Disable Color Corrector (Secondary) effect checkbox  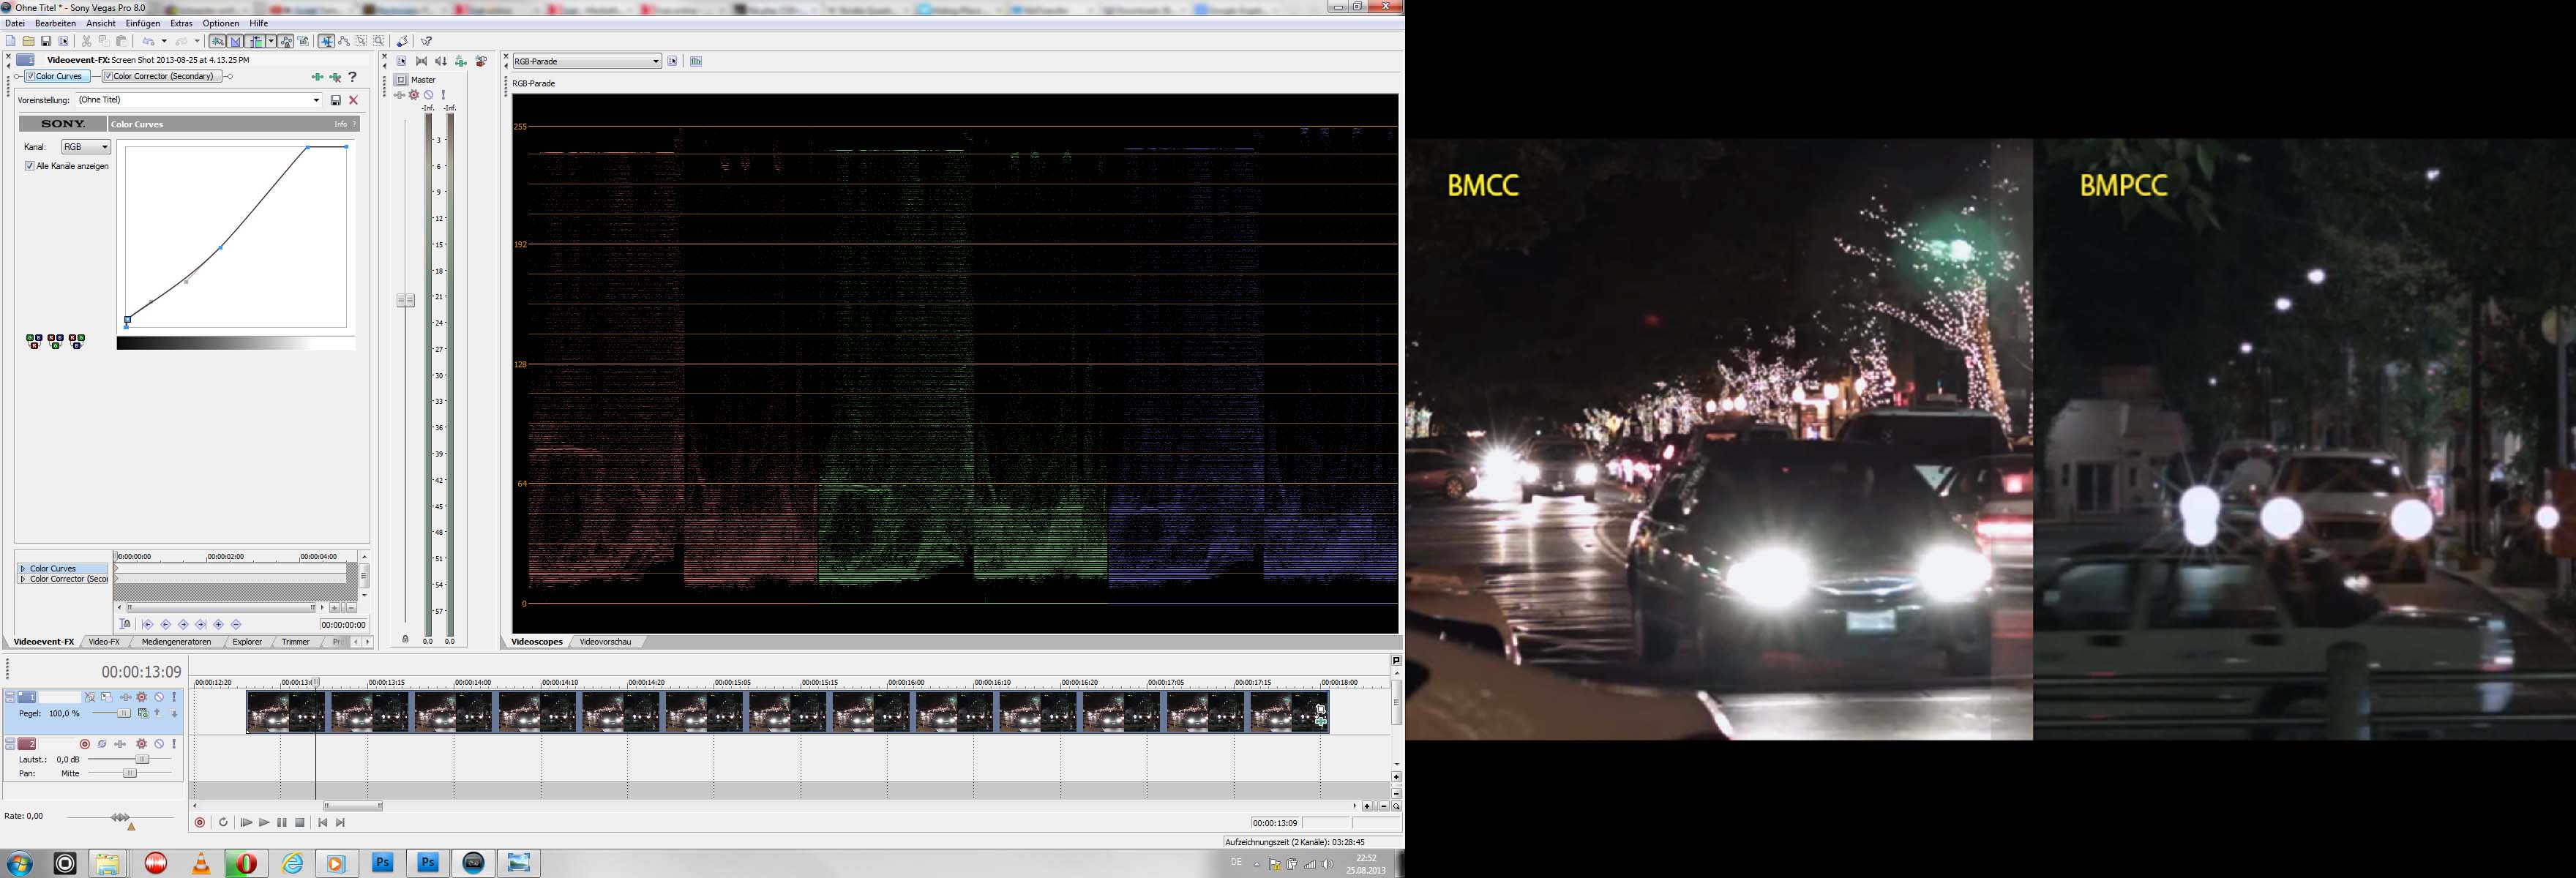pos(108,76)
